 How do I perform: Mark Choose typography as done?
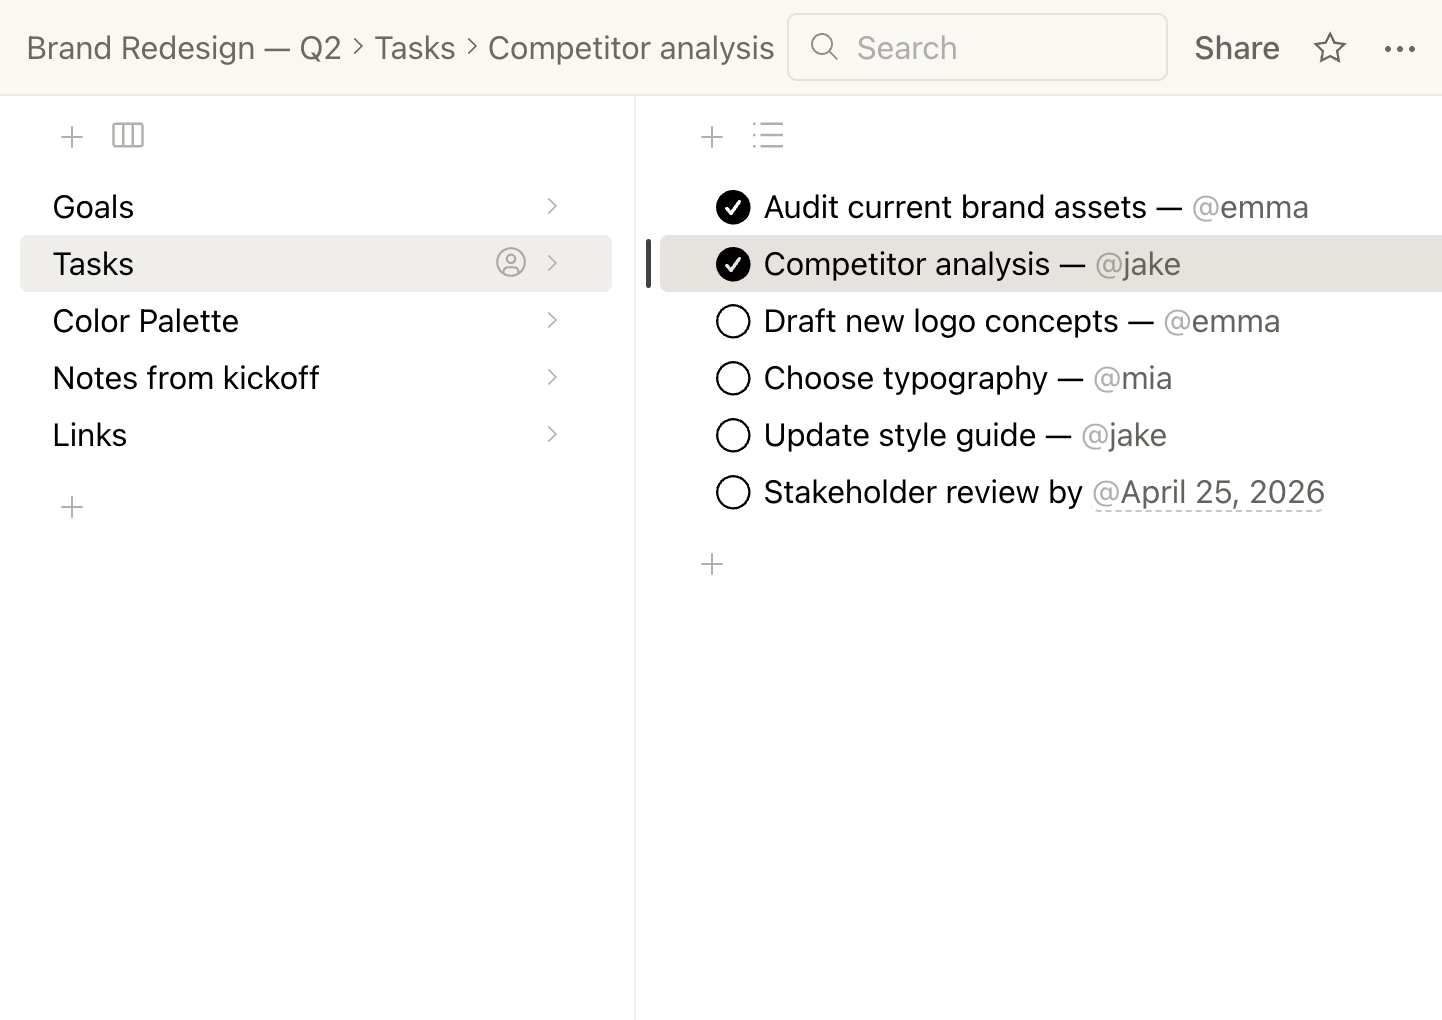(733, 378)
